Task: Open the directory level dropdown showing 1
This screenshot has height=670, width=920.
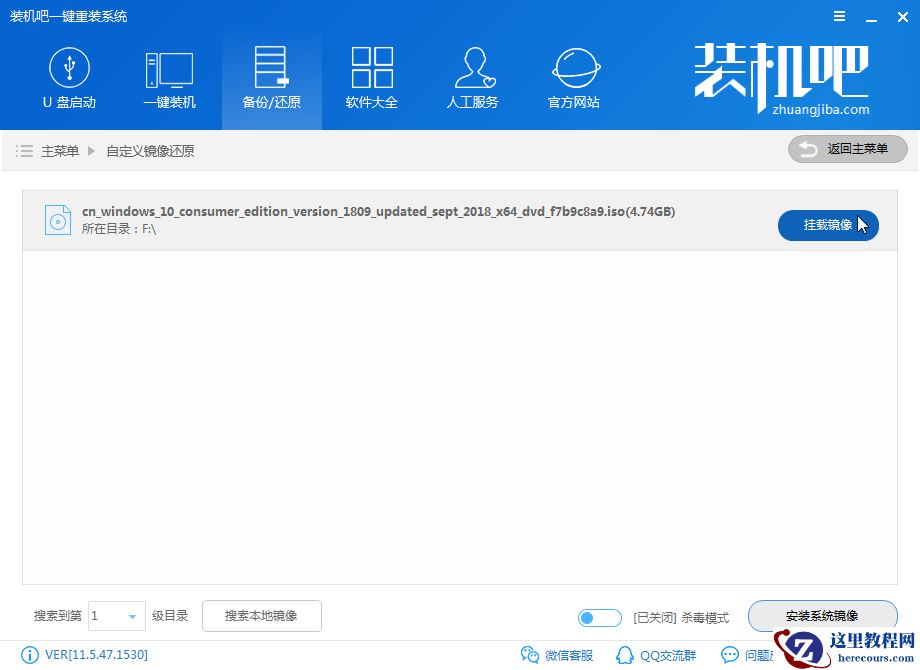Action: (x=116, y=617)
